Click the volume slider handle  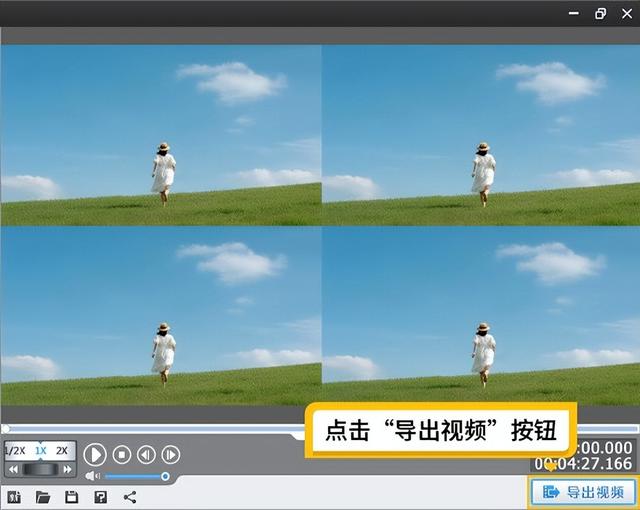click(x=165, y=476)
